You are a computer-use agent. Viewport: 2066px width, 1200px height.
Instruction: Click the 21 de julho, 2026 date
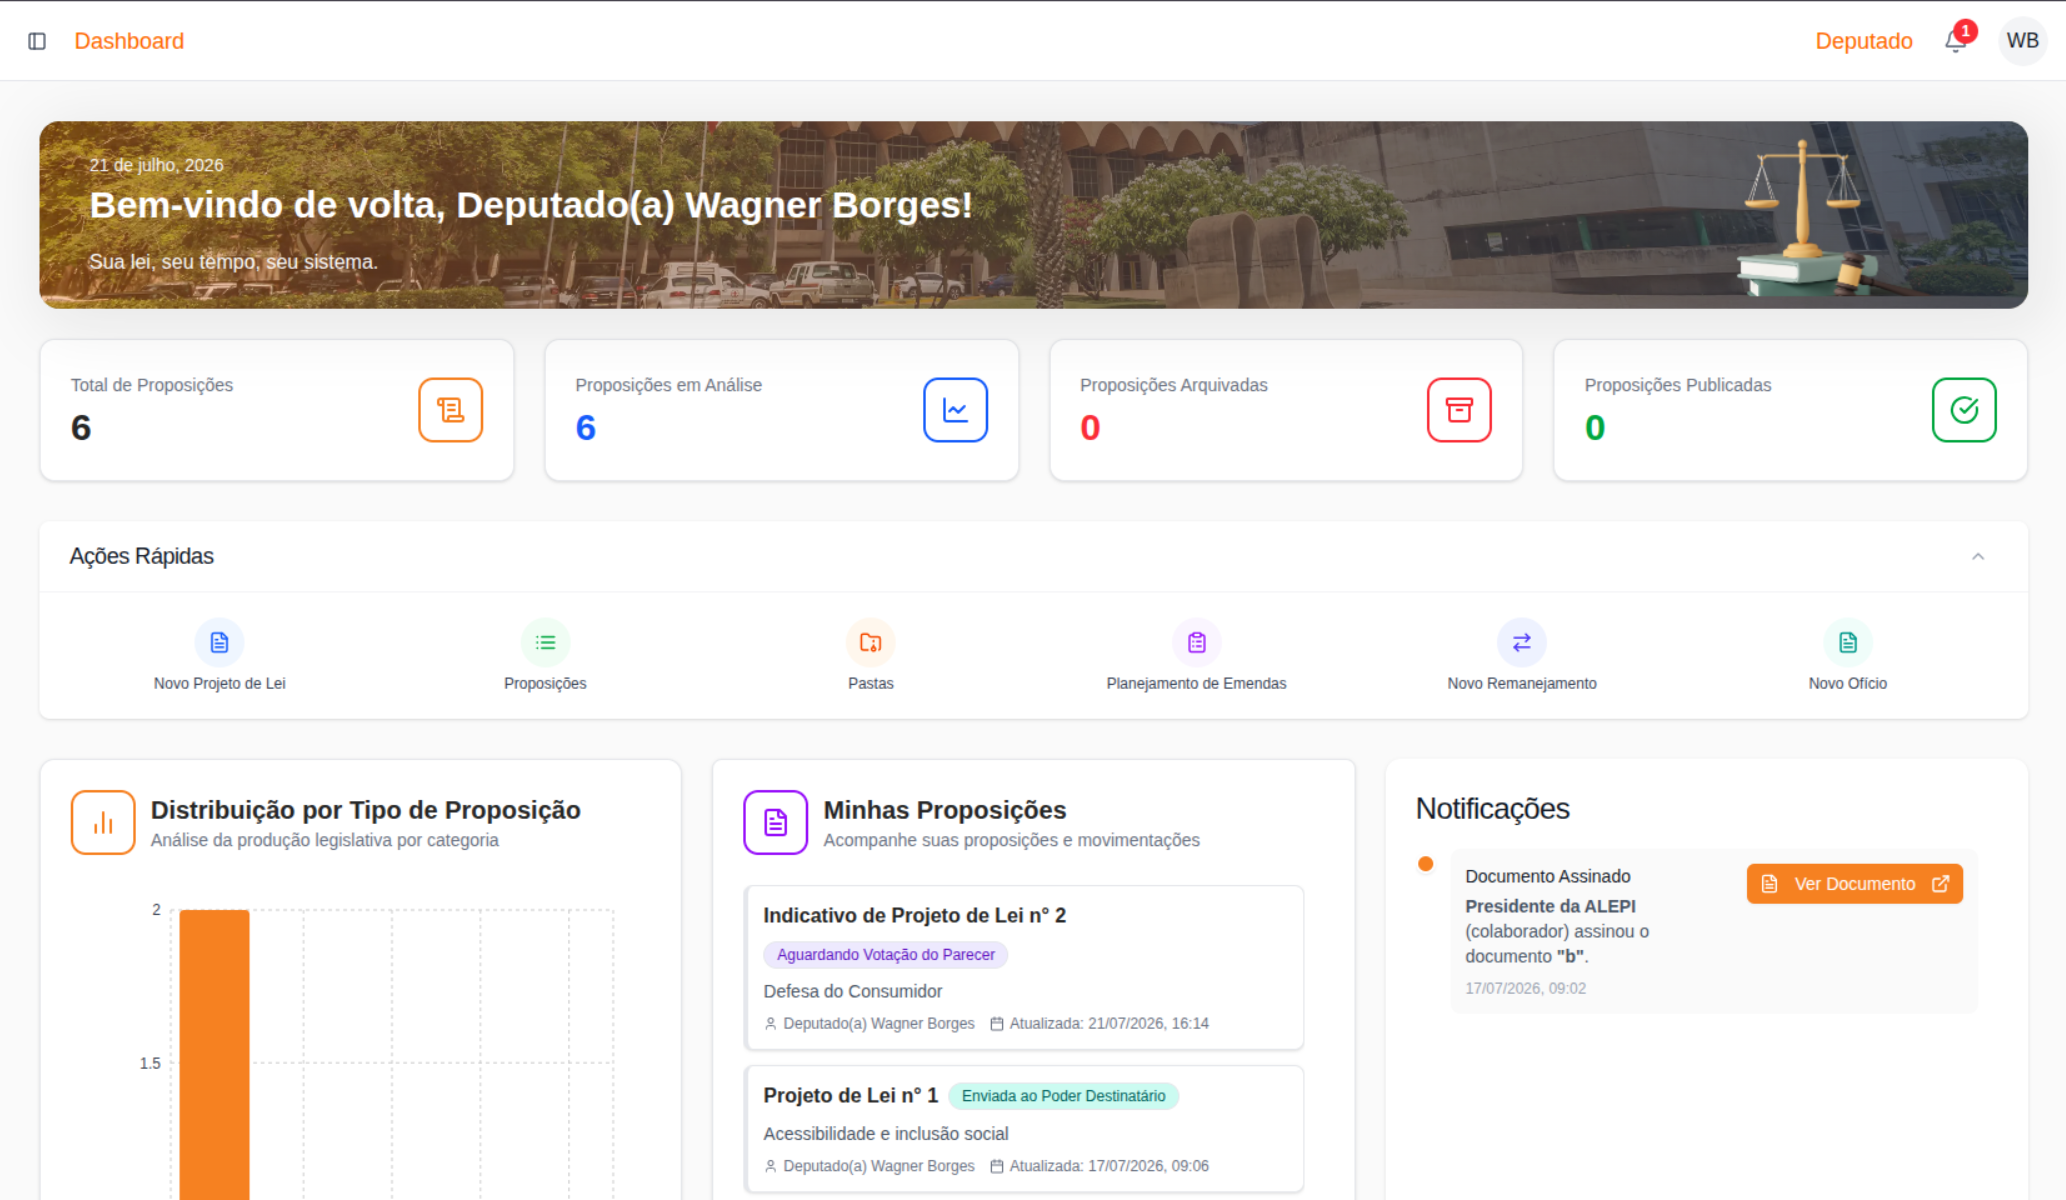(156, 165)
